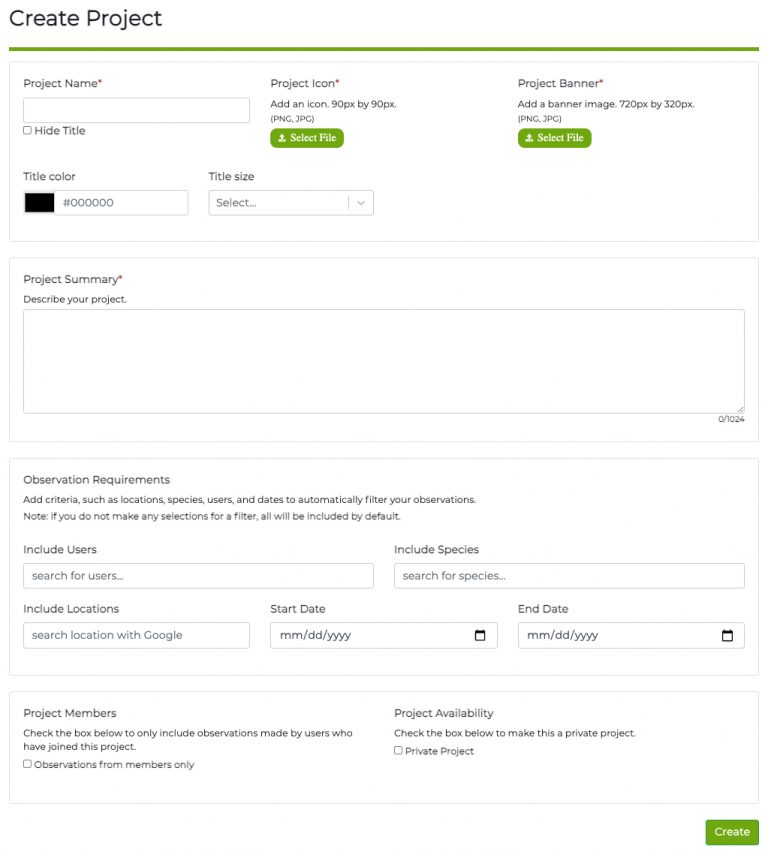
Task: Focus the search for species field
Action: (x=569, y=576)
